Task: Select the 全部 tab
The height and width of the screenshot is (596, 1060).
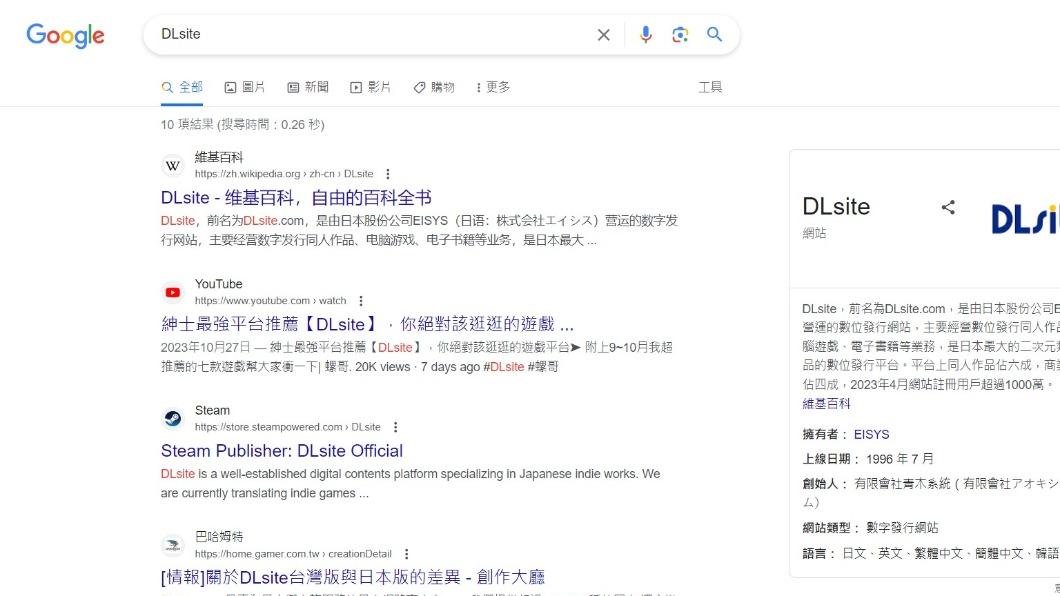Action: point(182,87)
